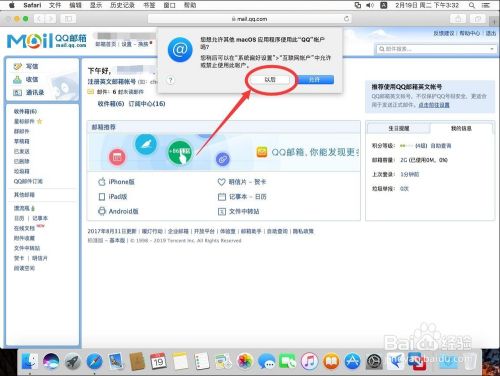Click the 订阅中心(16) link
Viewport: 500px width, 376px height.
[x=147, y=104]
